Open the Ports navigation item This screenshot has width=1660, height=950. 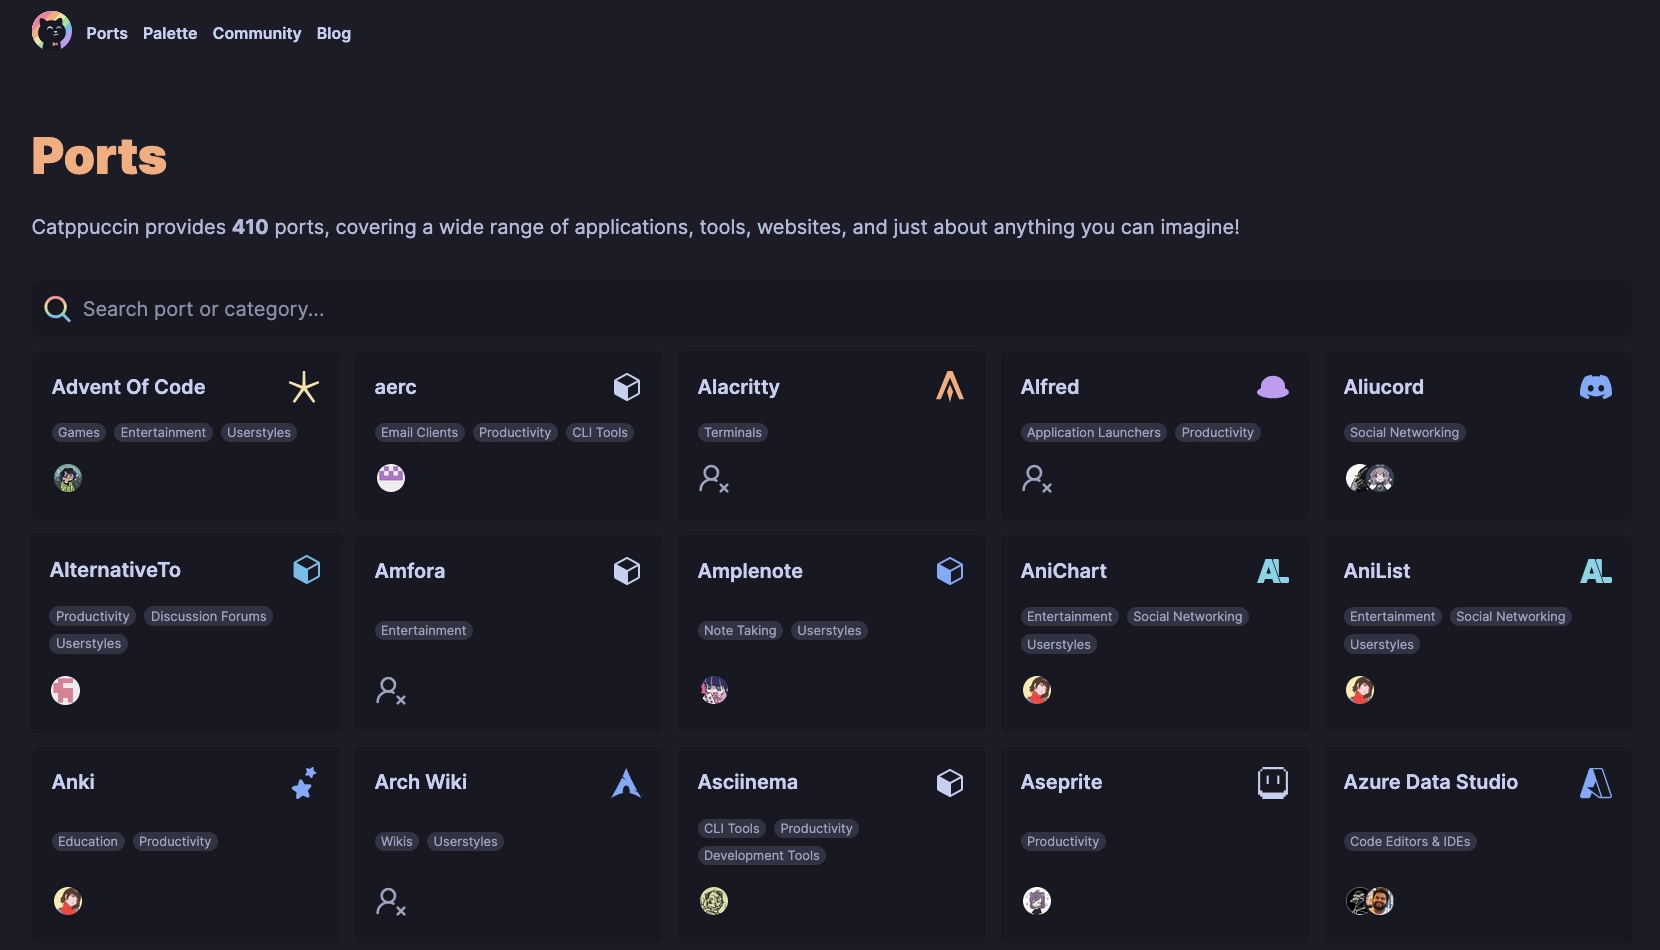coord(107,33)
